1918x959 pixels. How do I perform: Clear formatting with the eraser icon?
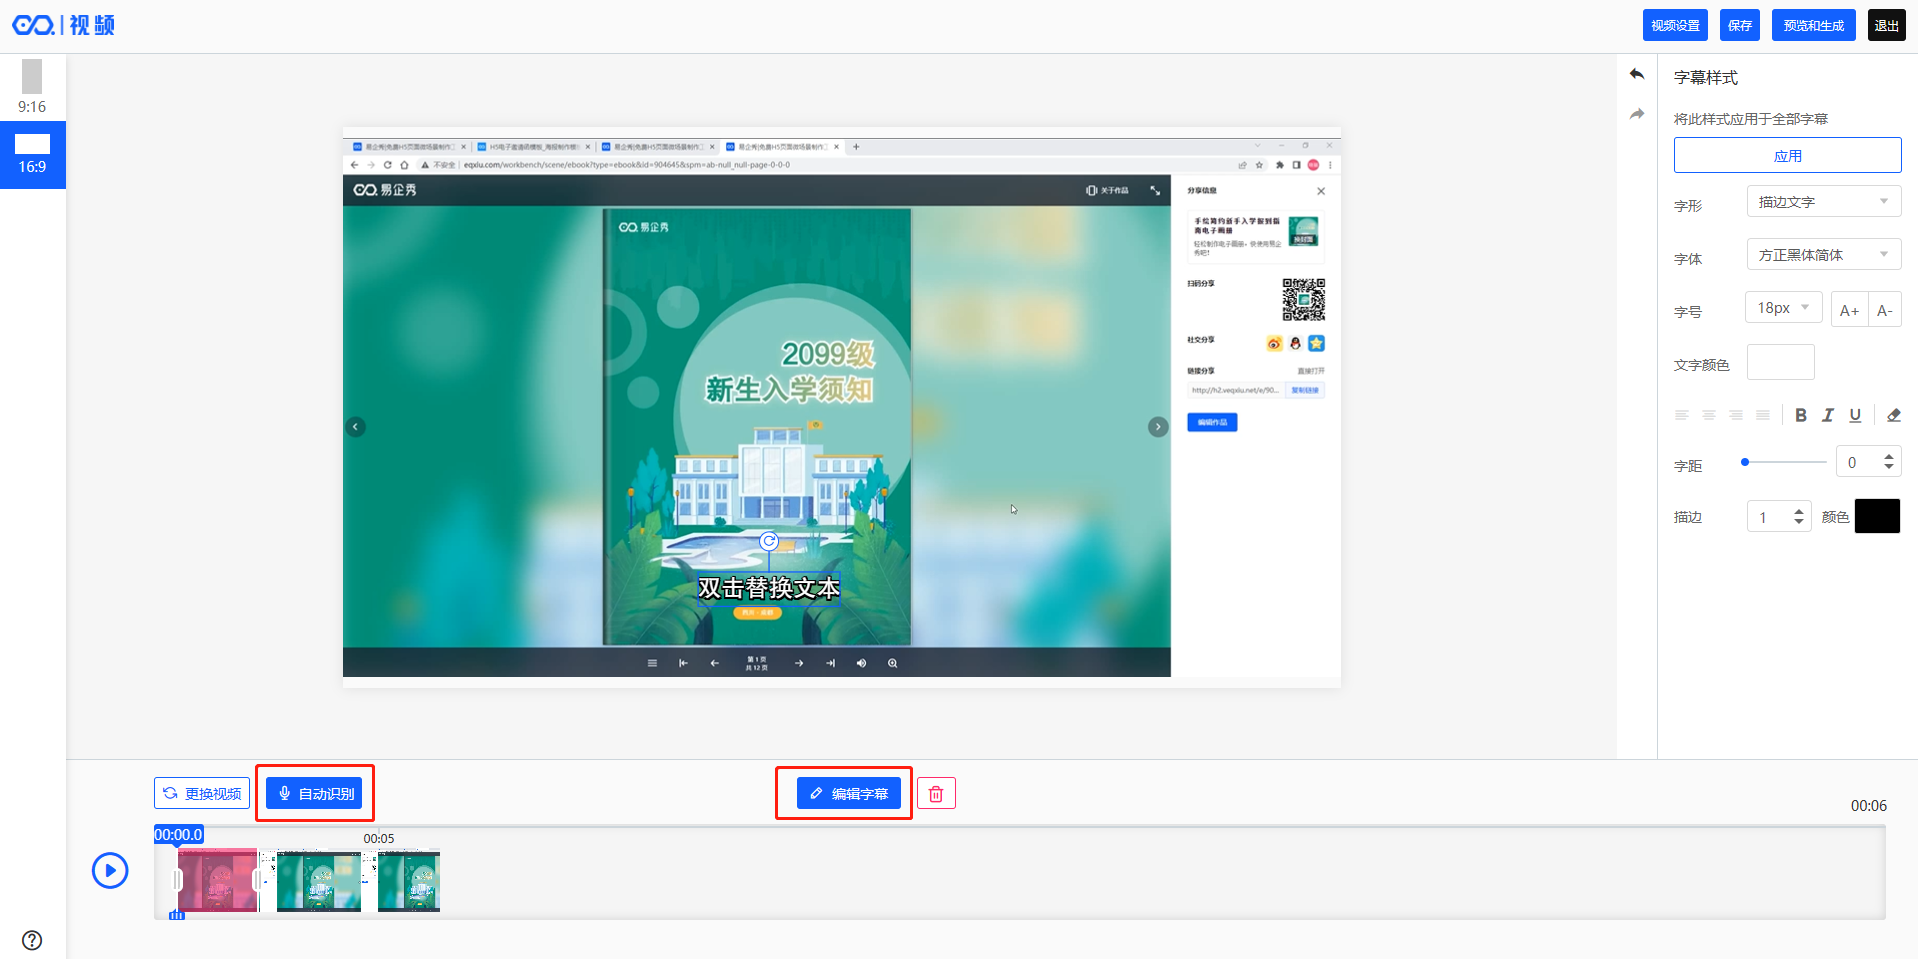[x=1893, y=415]
